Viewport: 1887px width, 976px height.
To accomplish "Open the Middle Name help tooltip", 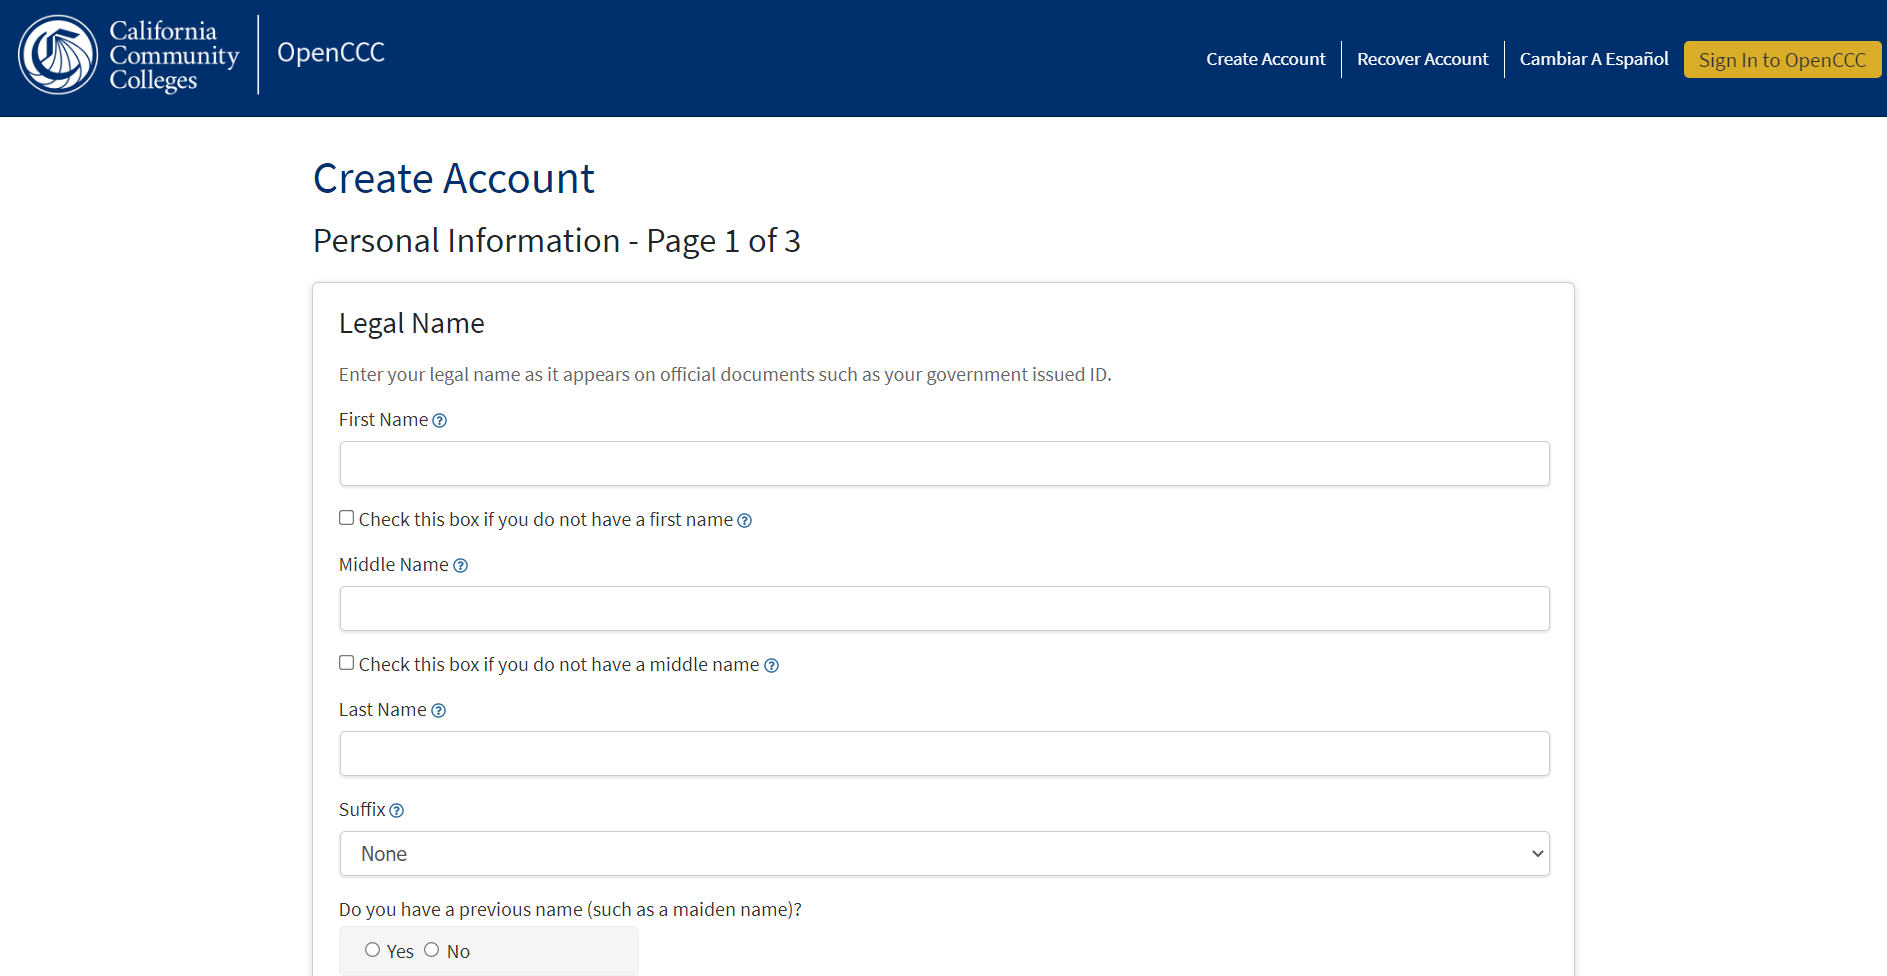I will (x=461, y=565).
